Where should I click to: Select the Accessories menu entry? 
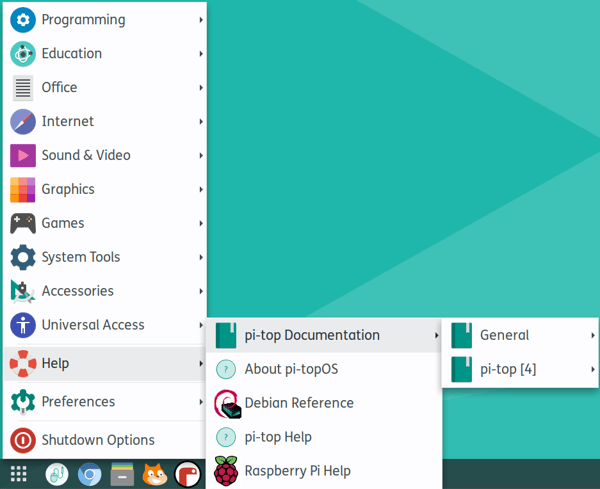tap(105, 291)
